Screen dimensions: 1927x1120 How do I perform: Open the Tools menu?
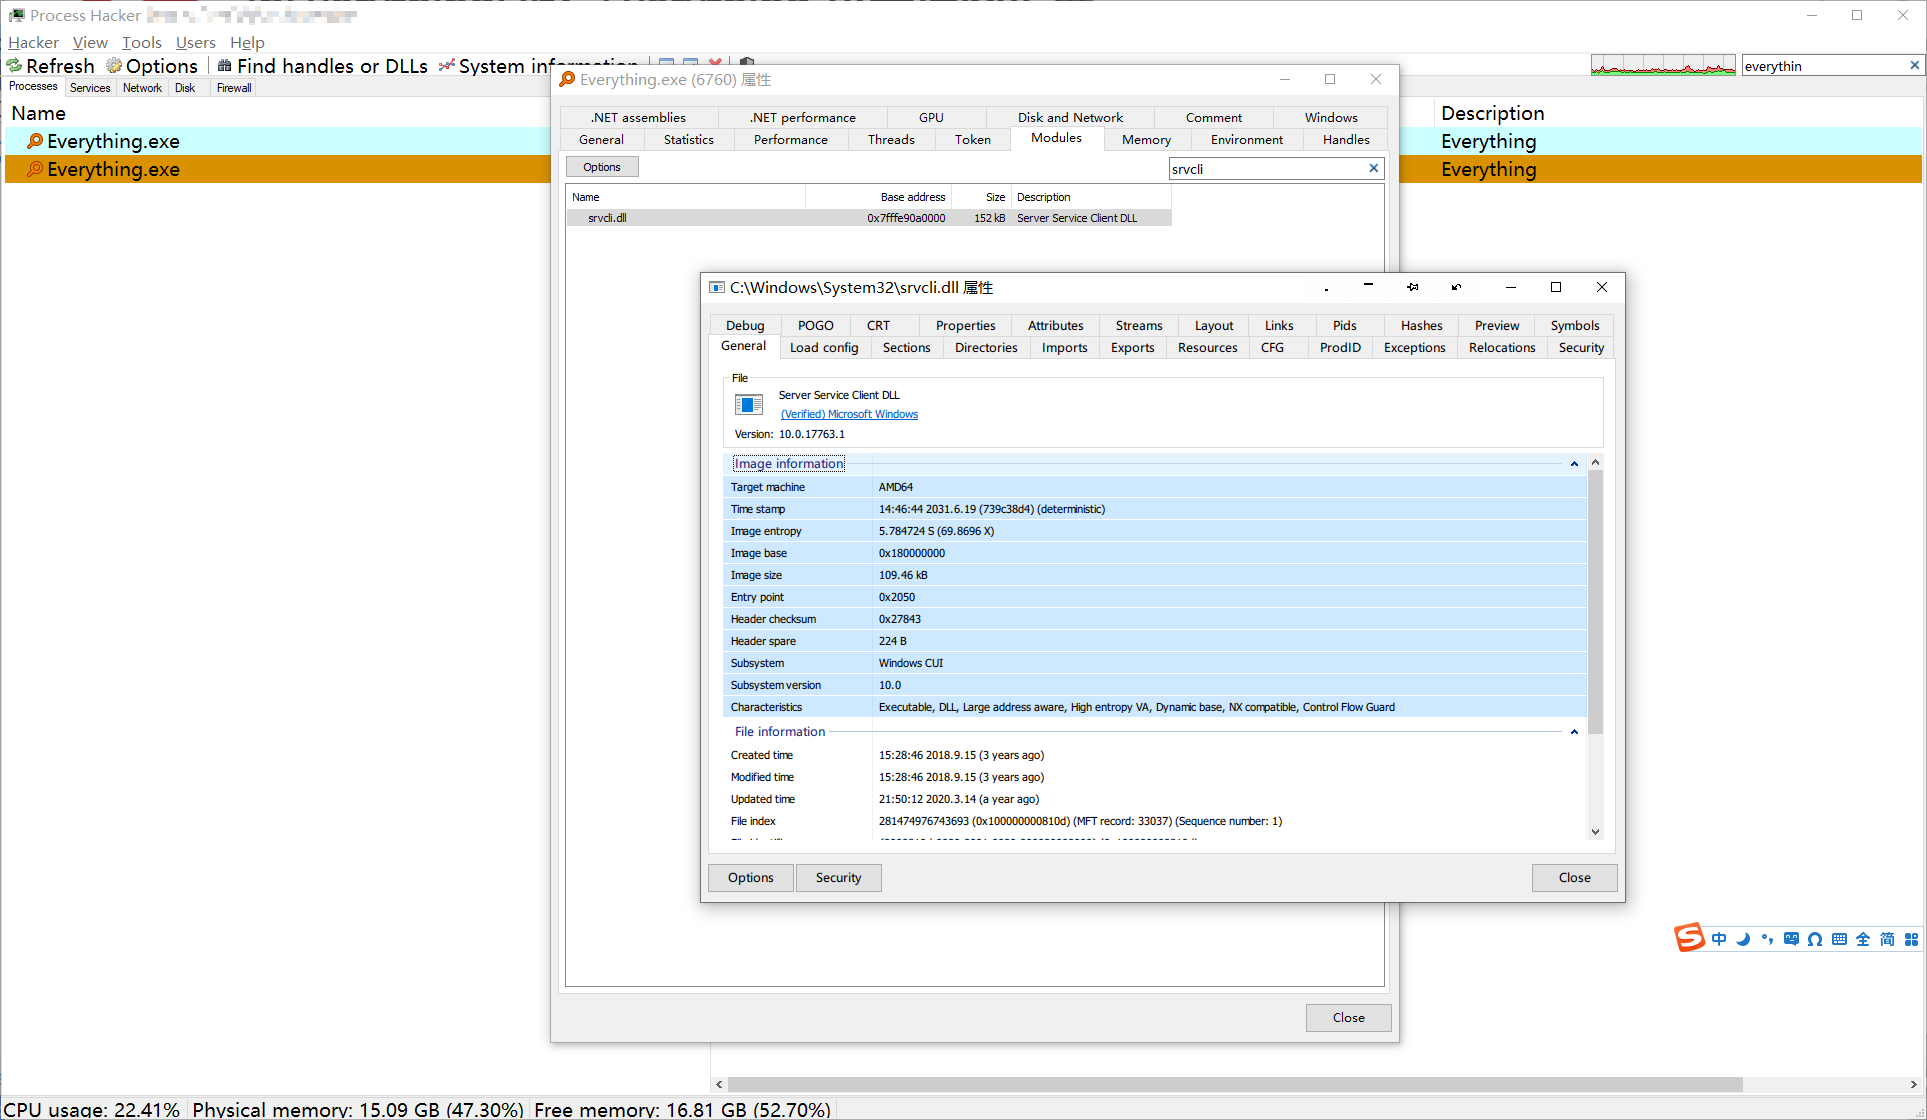tap(141, 42)
